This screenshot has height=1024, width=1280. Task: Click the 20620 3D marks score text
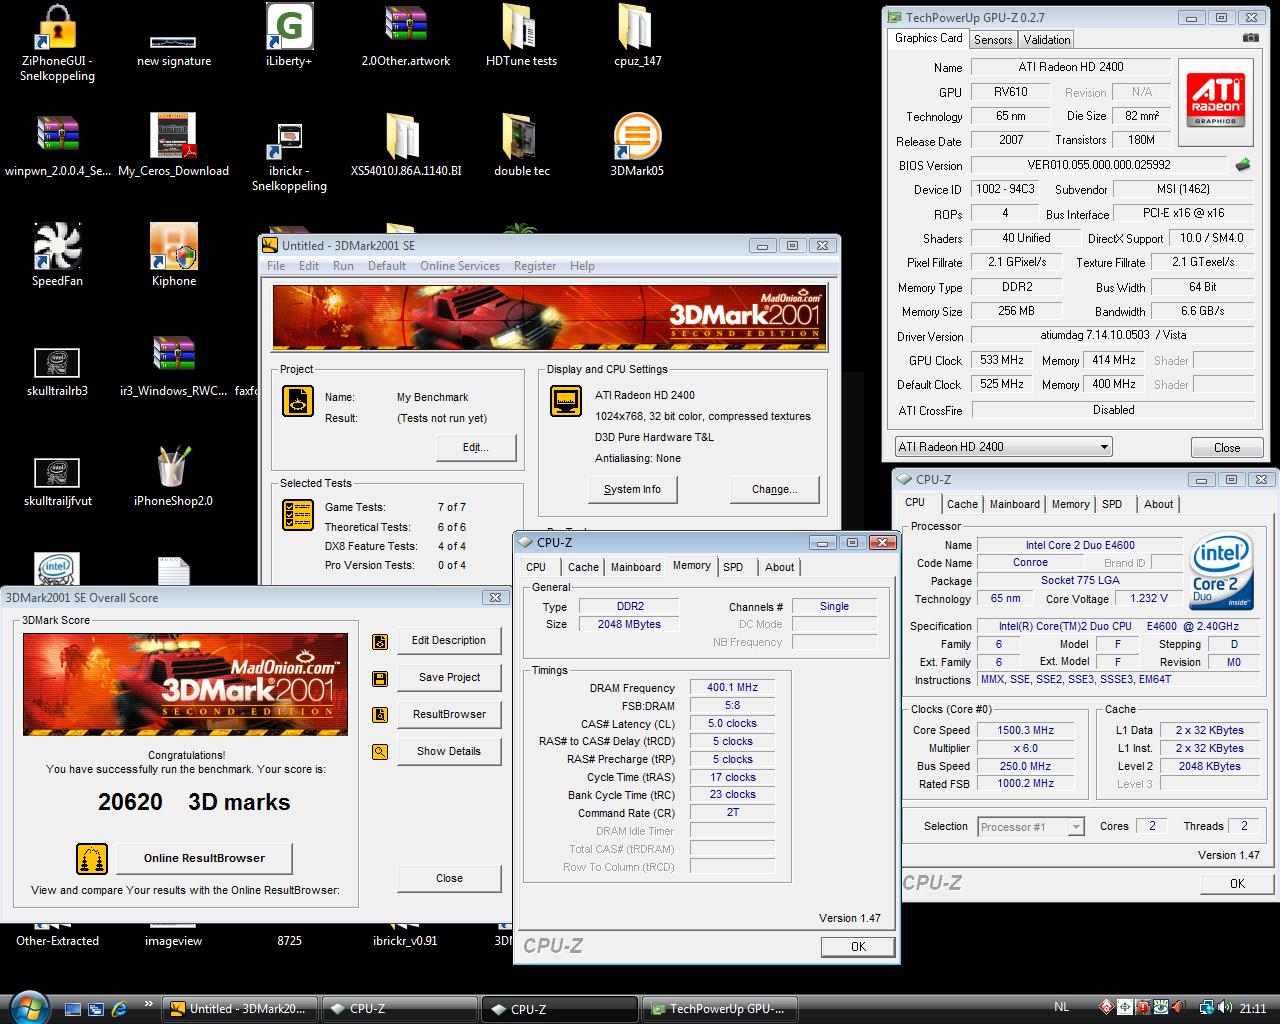[x=194, y=802]
